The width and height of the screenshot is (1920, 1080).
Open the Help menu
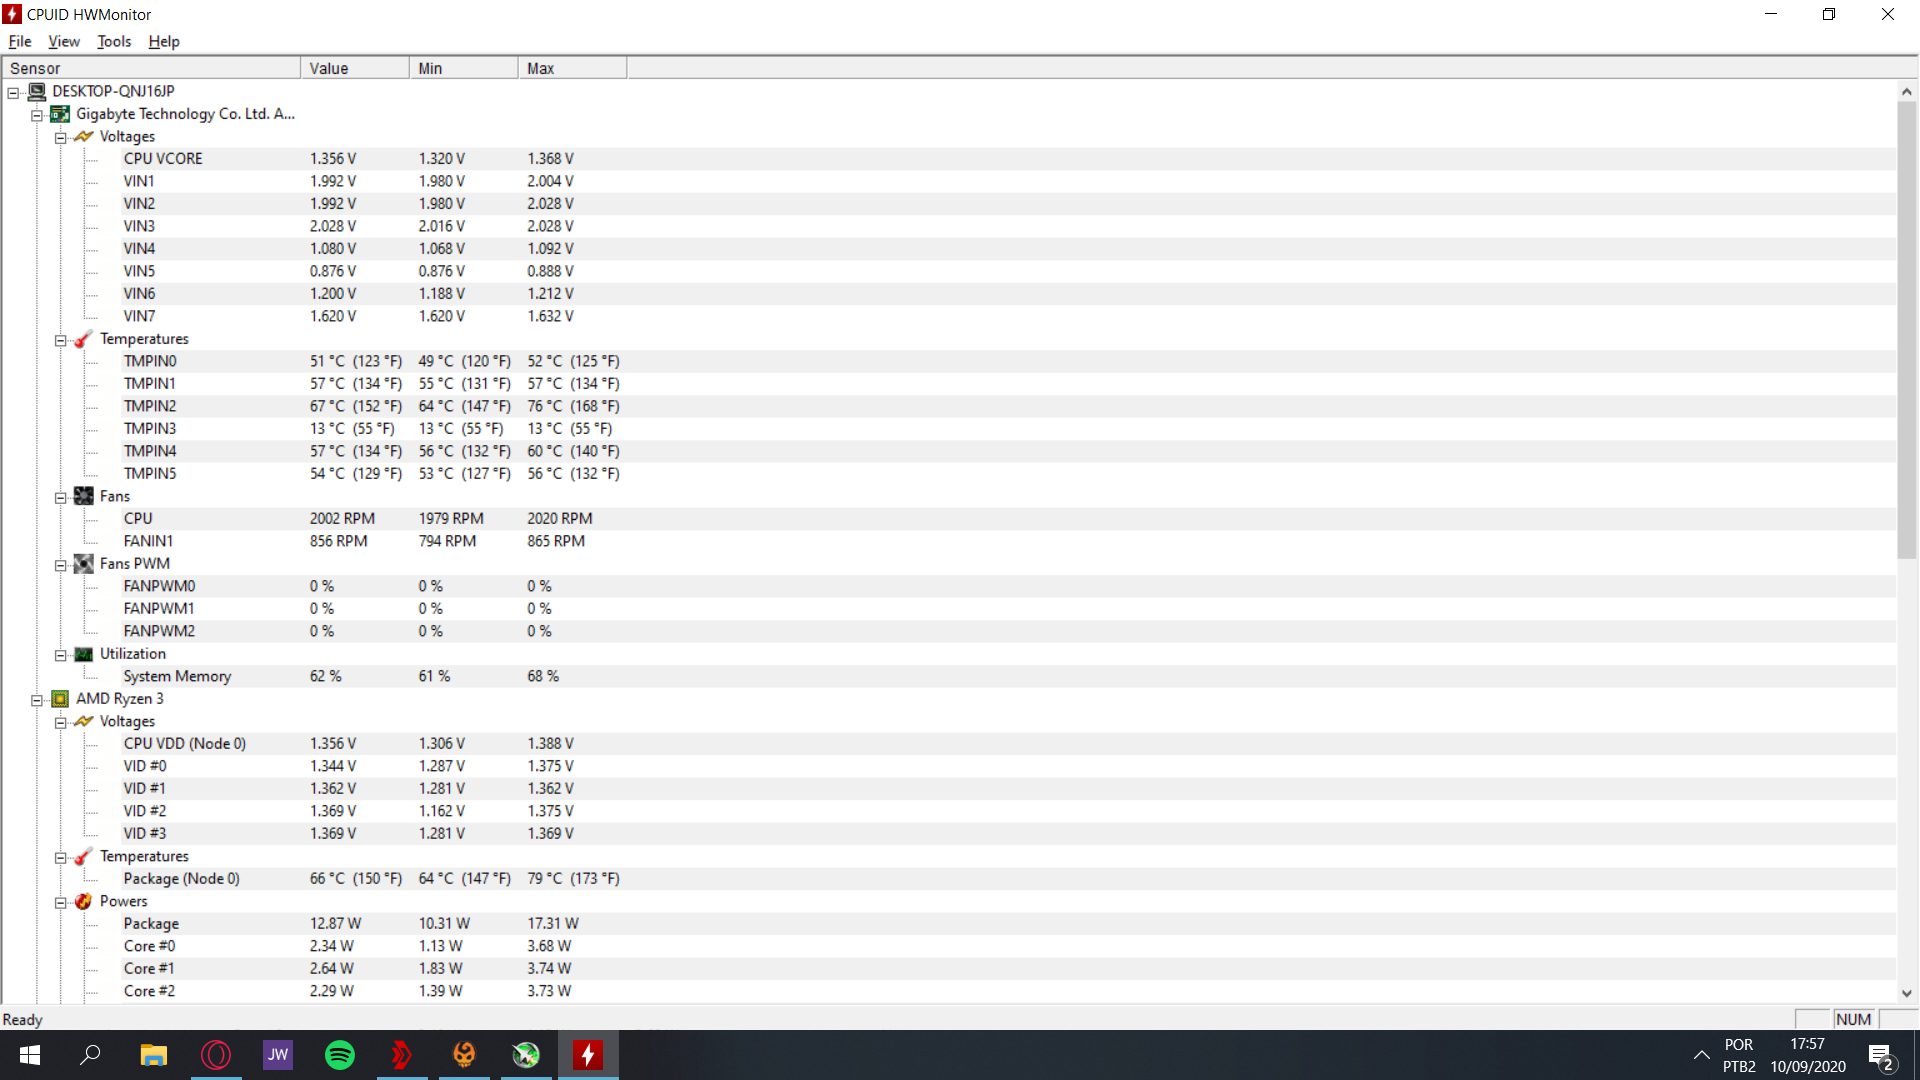click(x=164, y=41)
